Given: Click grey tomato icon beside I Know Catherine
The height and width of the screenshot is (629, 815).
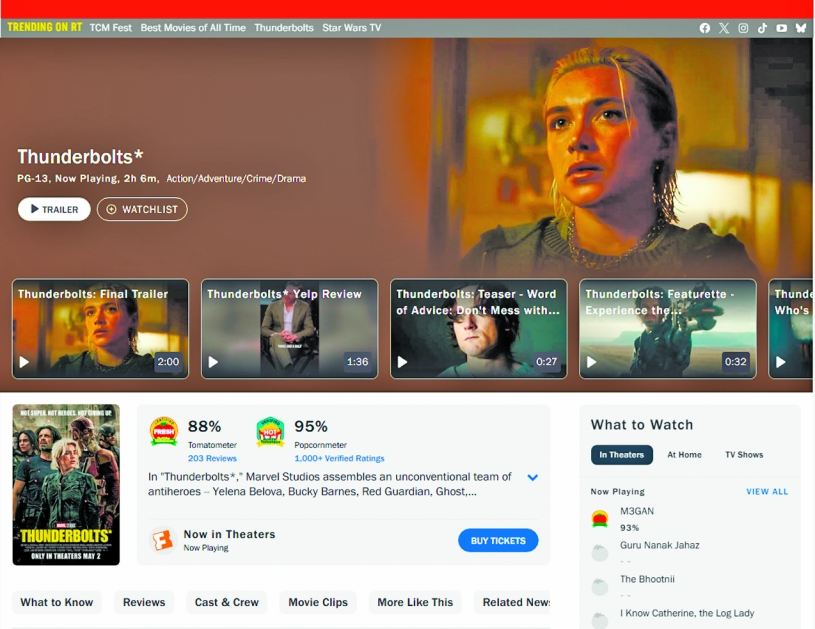Looking at the screenshot, I should point(600,620).
